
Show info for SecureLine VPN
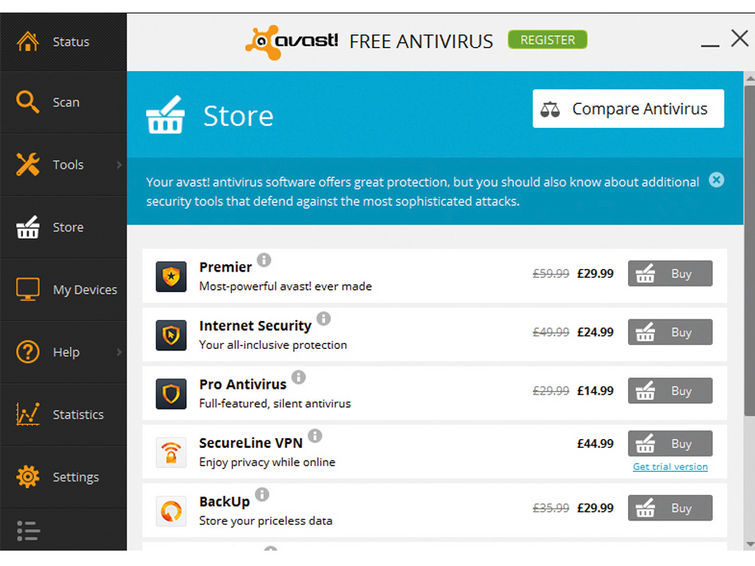(315, 436)
